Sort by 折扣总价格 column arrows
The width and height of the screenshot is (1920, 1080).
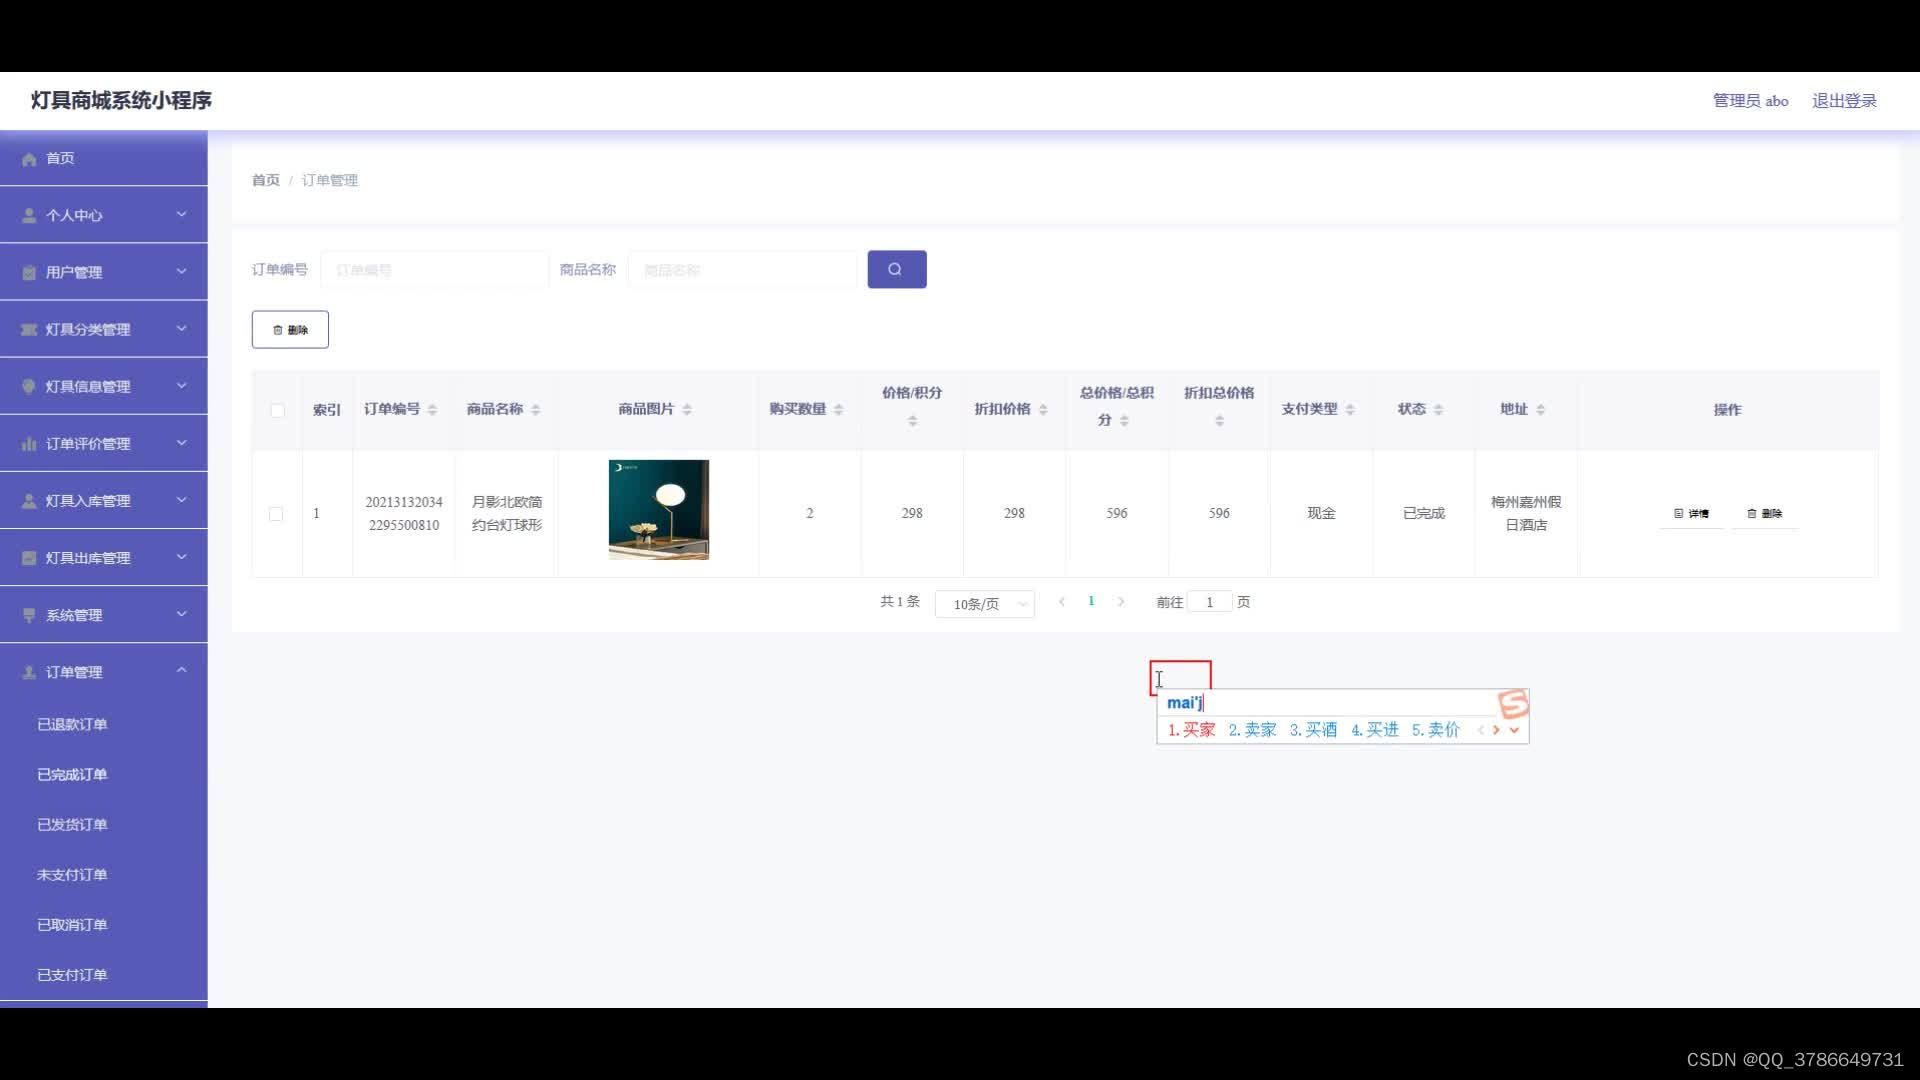(x=1219, y=421)
